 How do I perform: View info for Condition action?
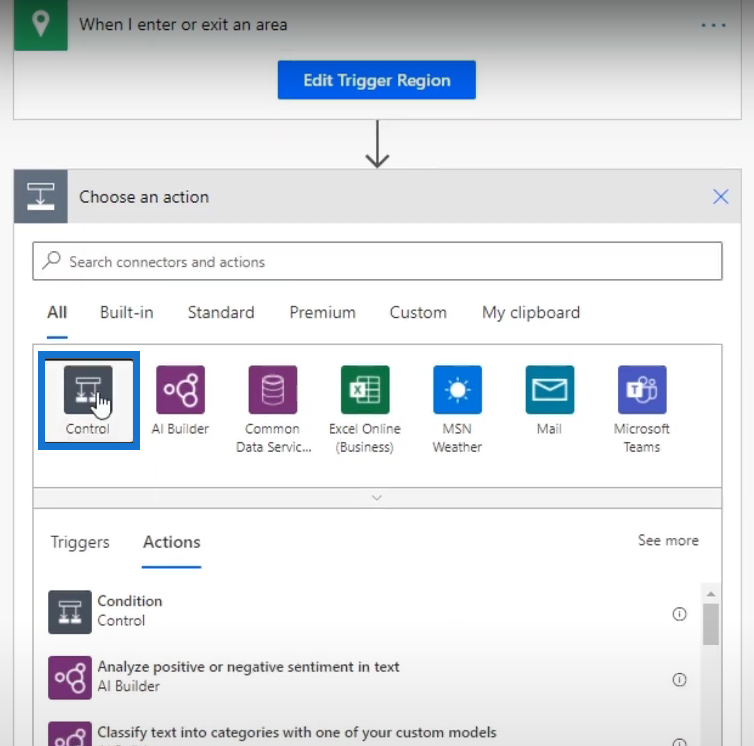[x=679, y=614]
